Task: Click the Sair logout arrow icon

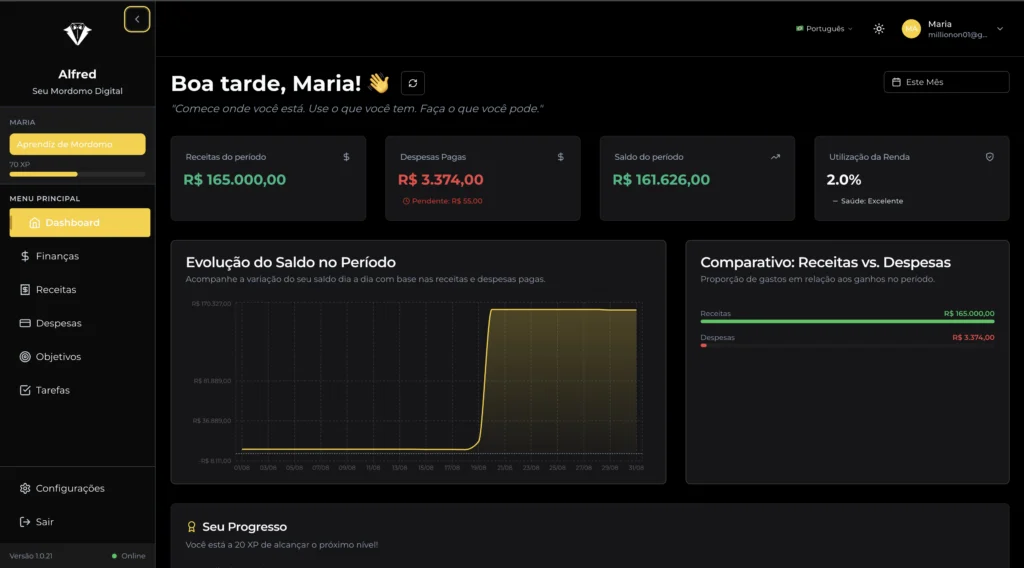Action: point(25,522)
